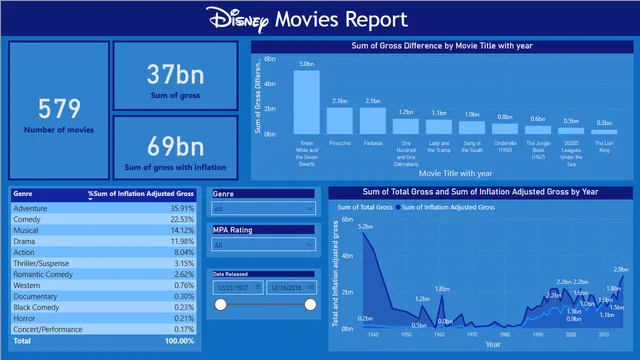Sort by %Sum of Inflation Adjusted Gross header
Image resolution: width=640 pixels, height=360 pixels.
click(141, 193)
